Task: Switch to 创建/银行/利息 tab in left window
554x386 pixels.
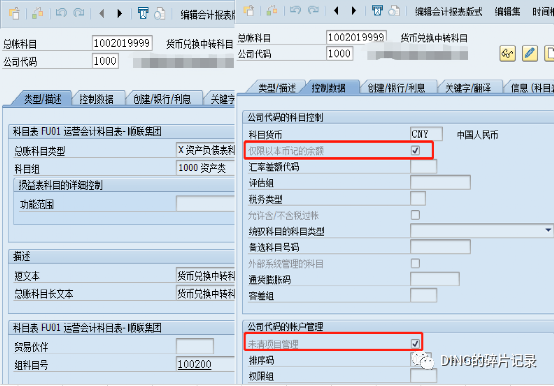Action: click(162, 99)
